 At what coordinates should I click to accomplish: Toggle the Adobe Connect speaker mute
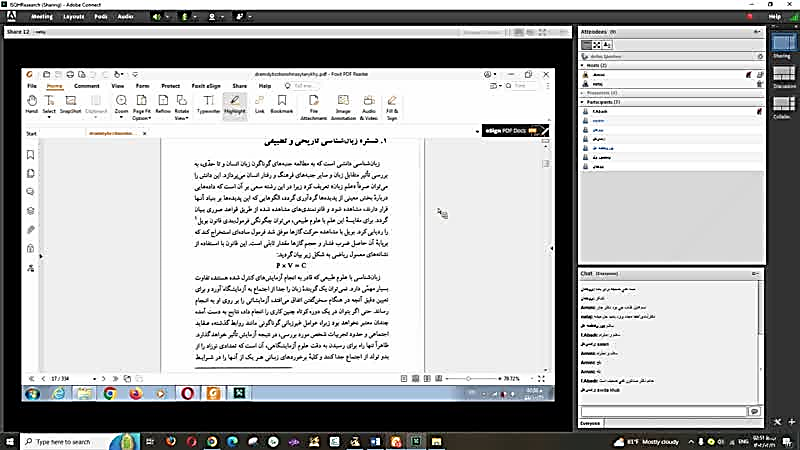pos(157,16)
